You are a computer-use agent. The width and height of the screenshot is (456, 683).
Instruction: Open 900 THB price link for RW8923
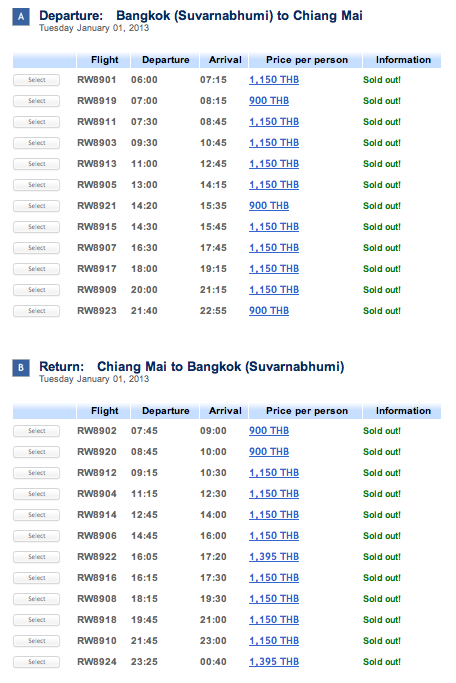(269, 311)
